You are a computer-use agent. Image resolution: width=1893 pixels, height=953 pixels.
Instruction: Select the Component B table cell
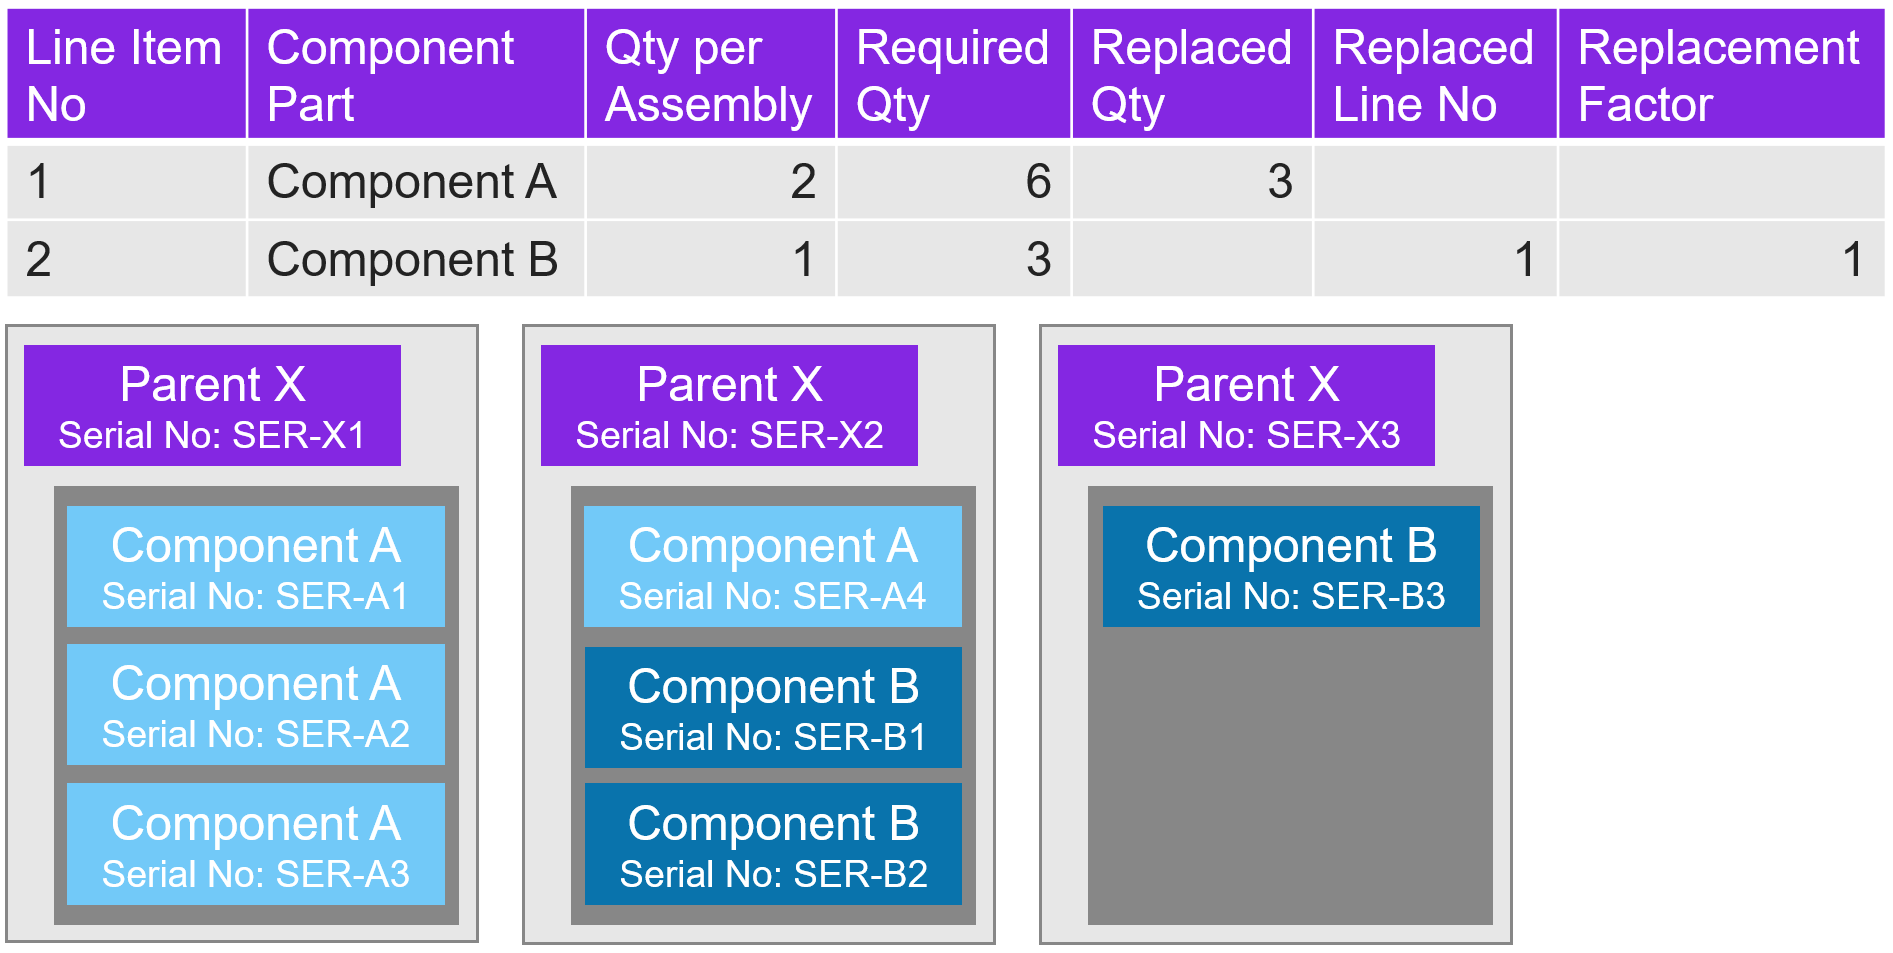click(412, 260)
